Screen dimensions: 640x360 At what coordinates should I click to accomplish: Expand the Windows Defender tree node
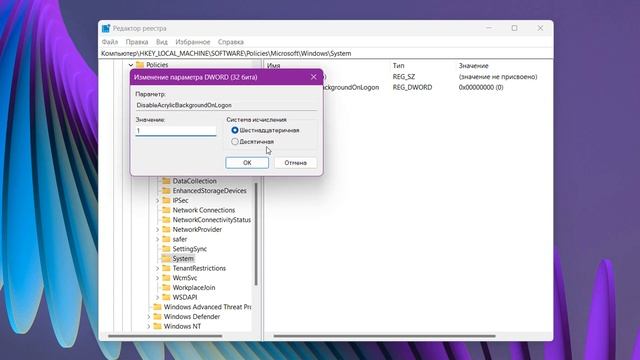149,316
